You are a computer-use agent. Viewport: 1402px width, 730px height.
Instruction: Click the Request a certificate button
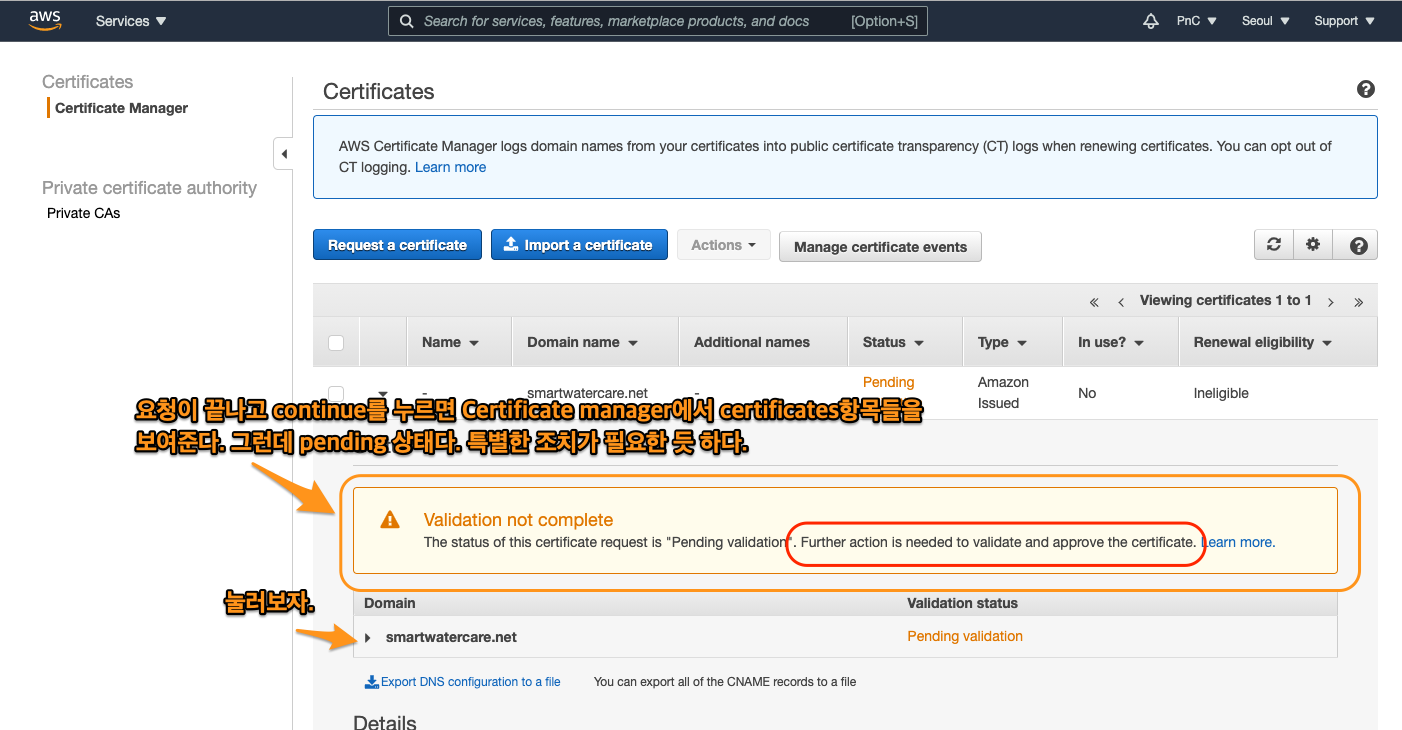(397, 245)
